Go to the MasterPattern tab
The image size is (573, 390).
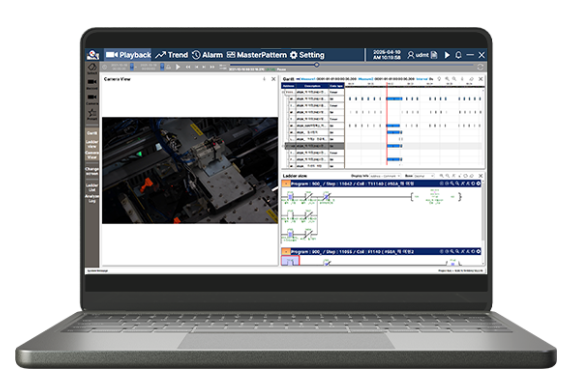click(x=257, y=55)
